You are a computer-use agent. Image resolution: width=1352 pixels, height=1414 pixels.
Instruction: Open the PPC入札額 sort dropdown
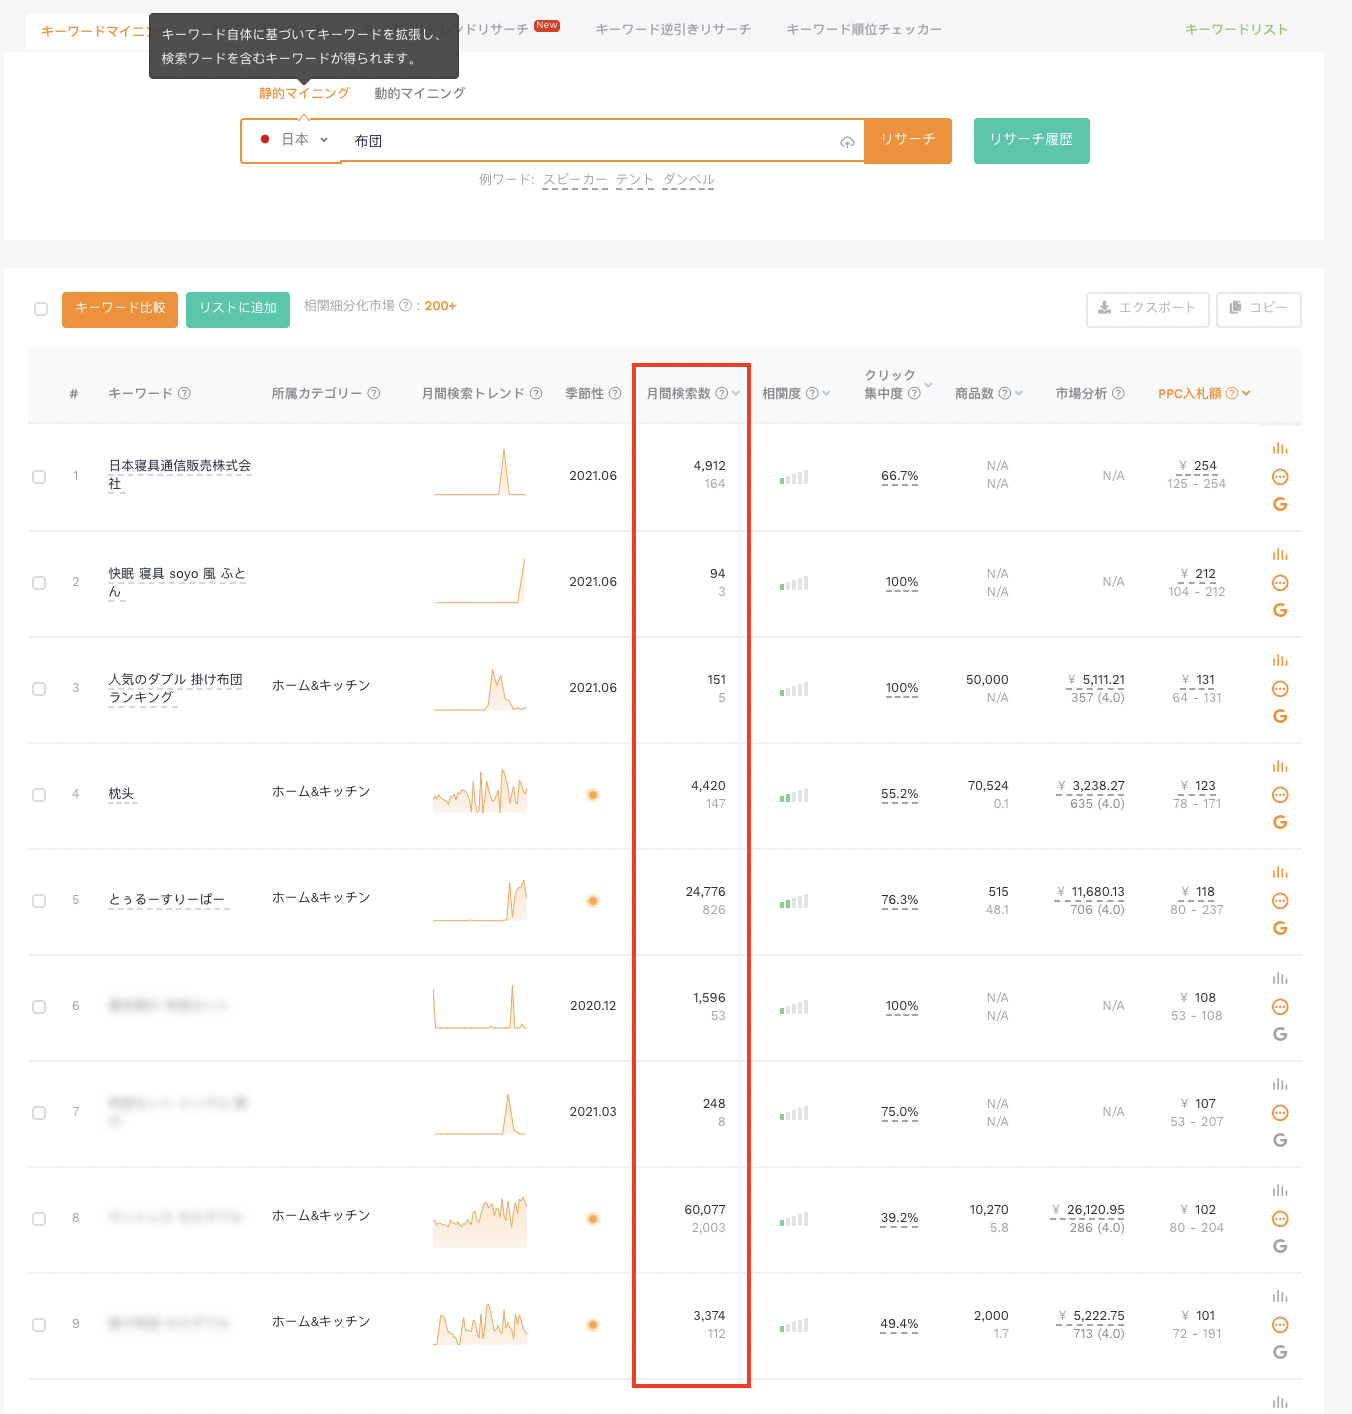1246,394
